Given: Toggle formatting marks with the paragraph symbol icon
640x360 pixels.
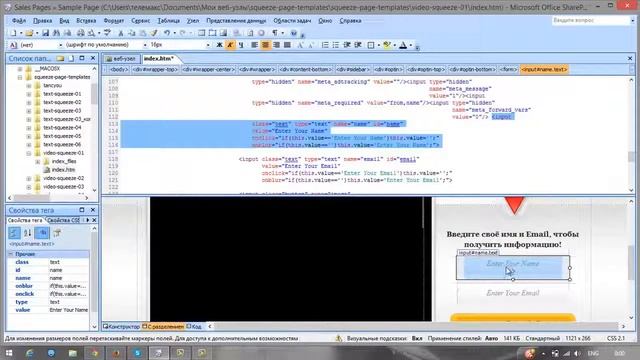Looking at the screenshot, I should [x=275, y=33].
